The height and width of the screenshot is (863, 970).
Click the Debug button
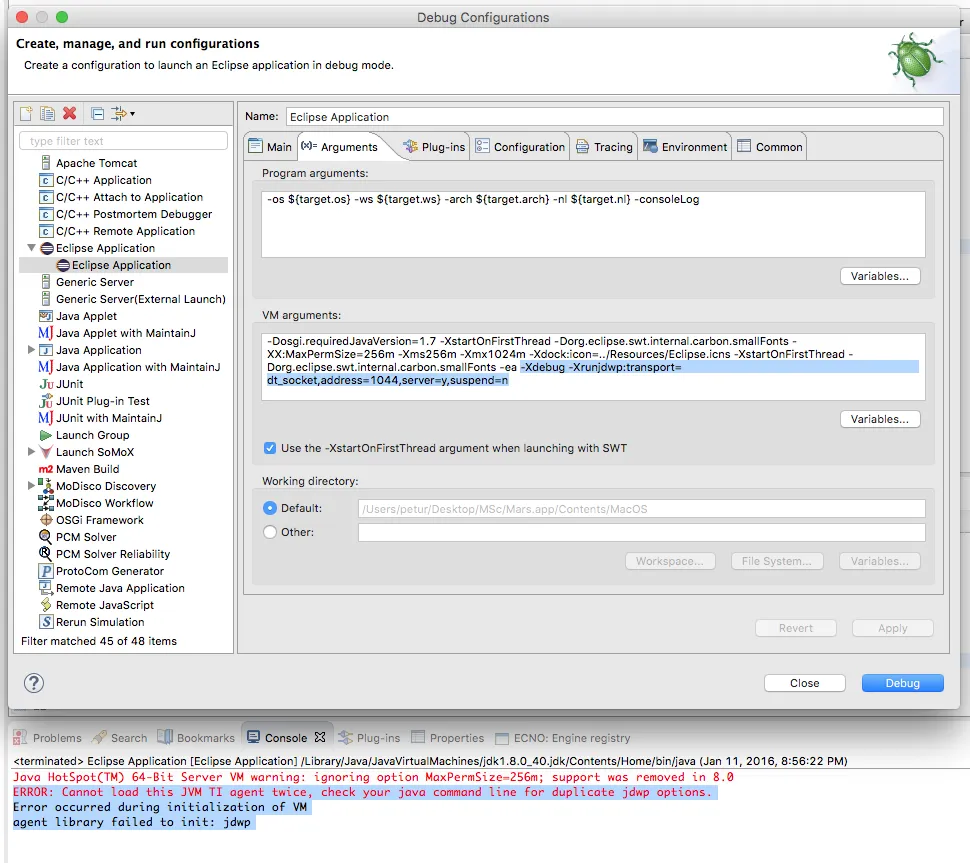[903, 683]
